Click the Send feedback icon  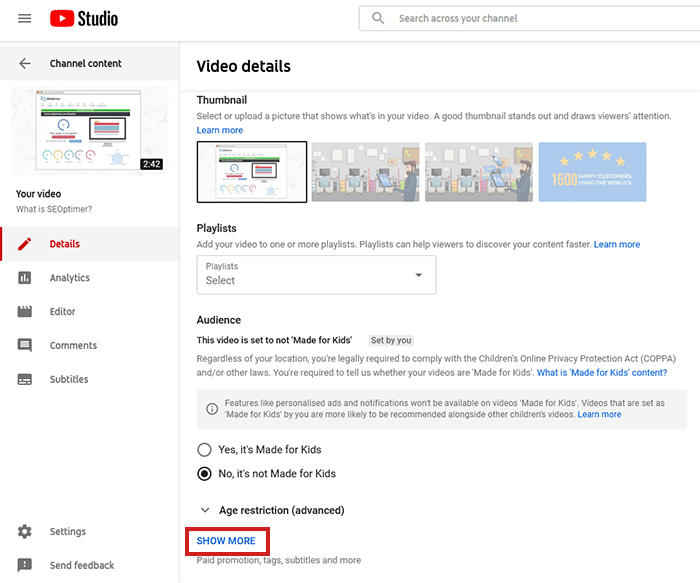[x=25, y=565]
